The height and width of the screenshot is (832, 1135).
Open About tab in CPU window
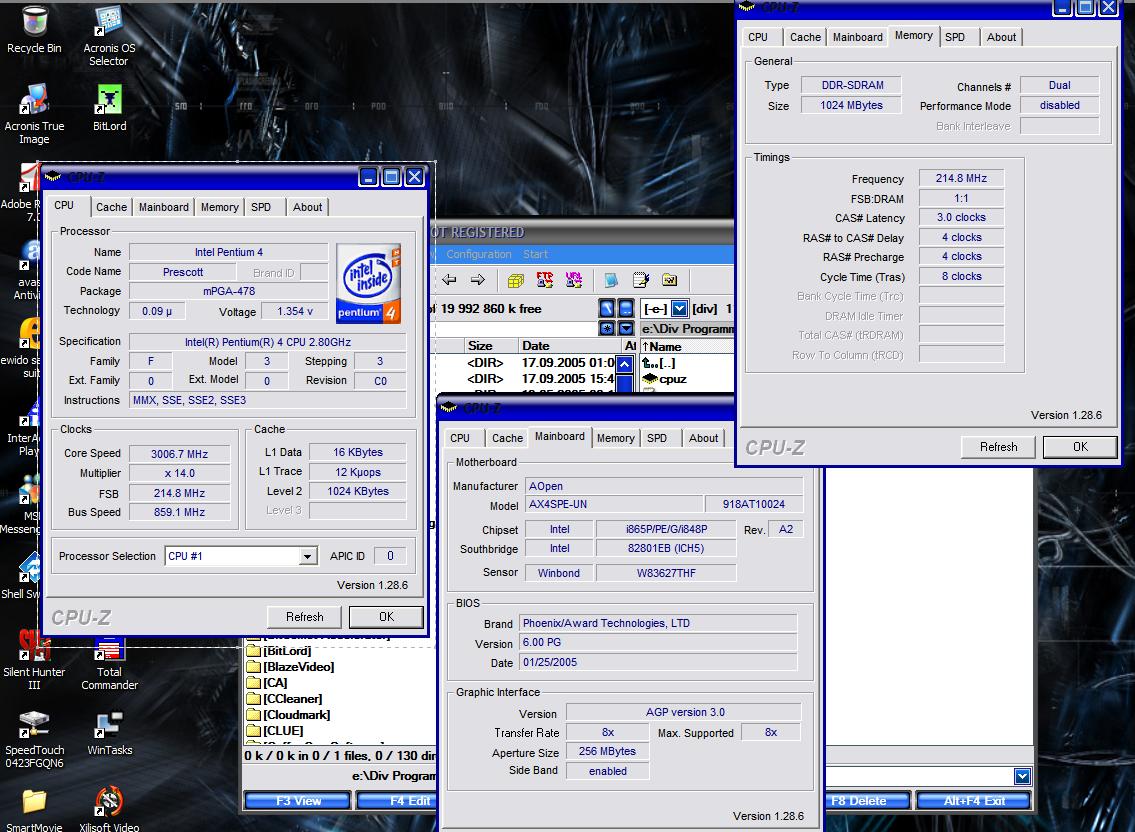[308, 207]
